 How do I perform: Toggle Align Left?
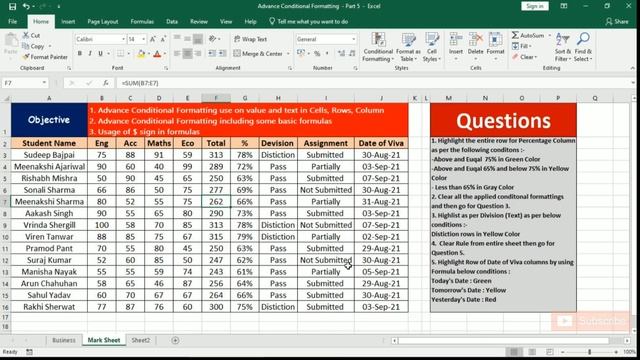pyautogui.click(x=177, y=53)
